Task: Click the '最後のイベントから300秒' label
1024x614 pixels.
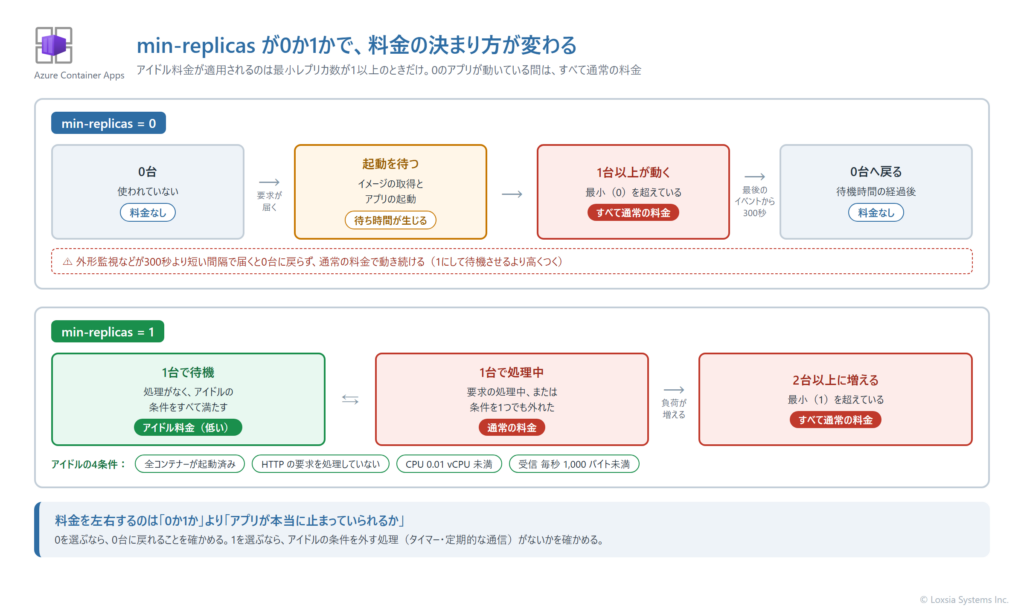Action: pyautogui.click(x=754, y=201)
